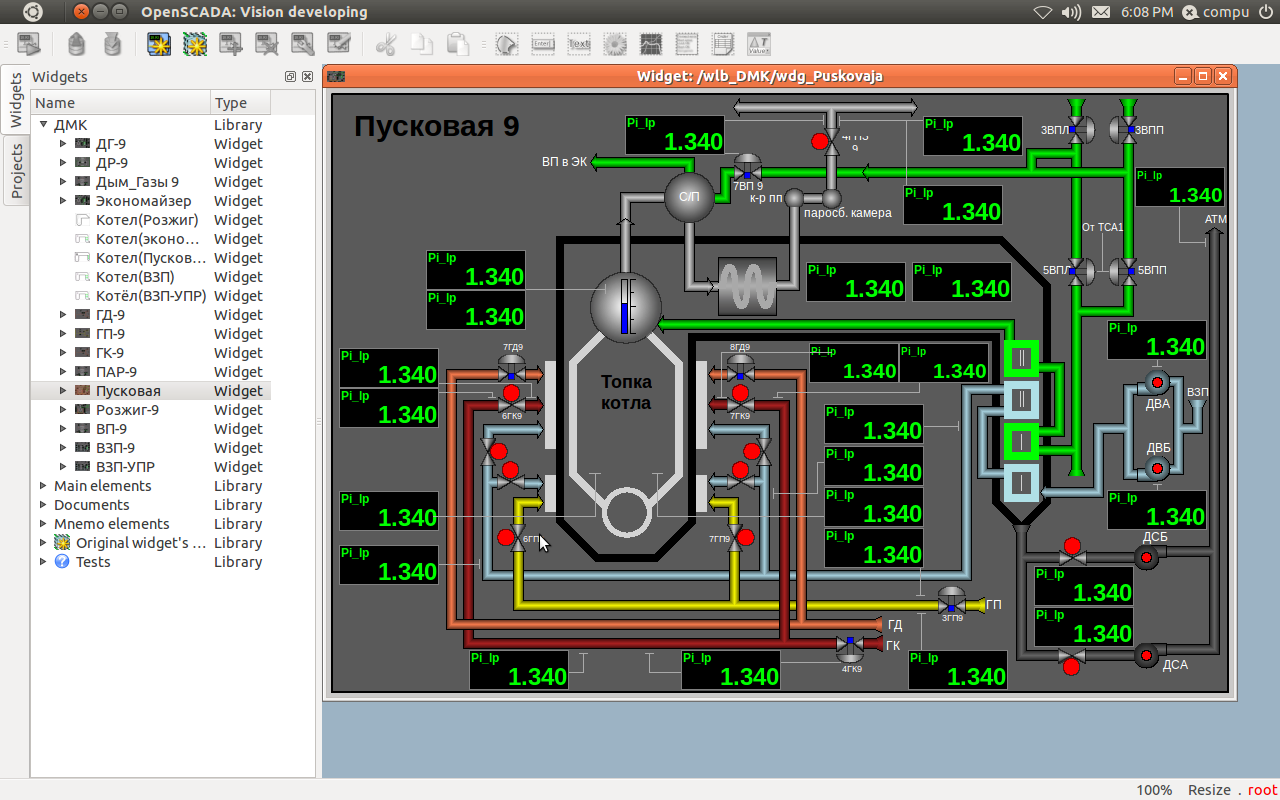Click the Paste icon in toolbar

tap(457, 44)
